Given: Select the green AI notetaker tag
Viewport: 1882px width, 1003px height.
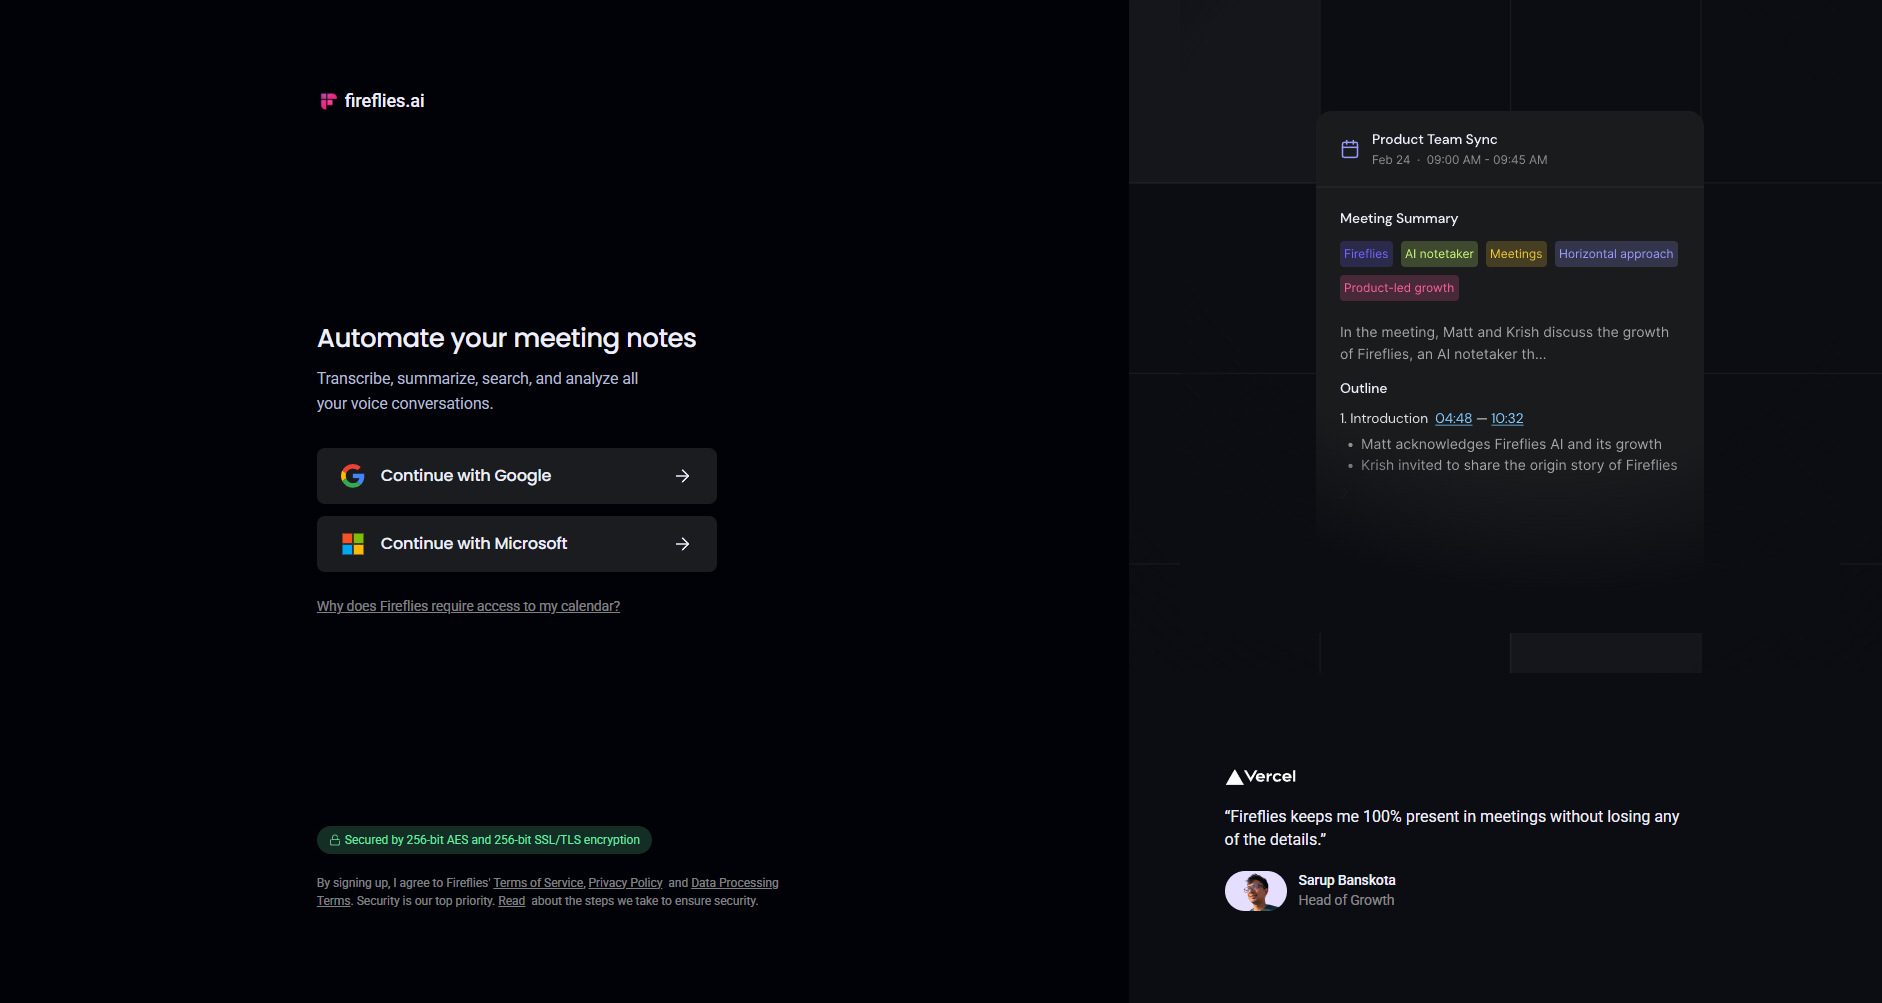Looking at the screenshot, I should 1439,254.
